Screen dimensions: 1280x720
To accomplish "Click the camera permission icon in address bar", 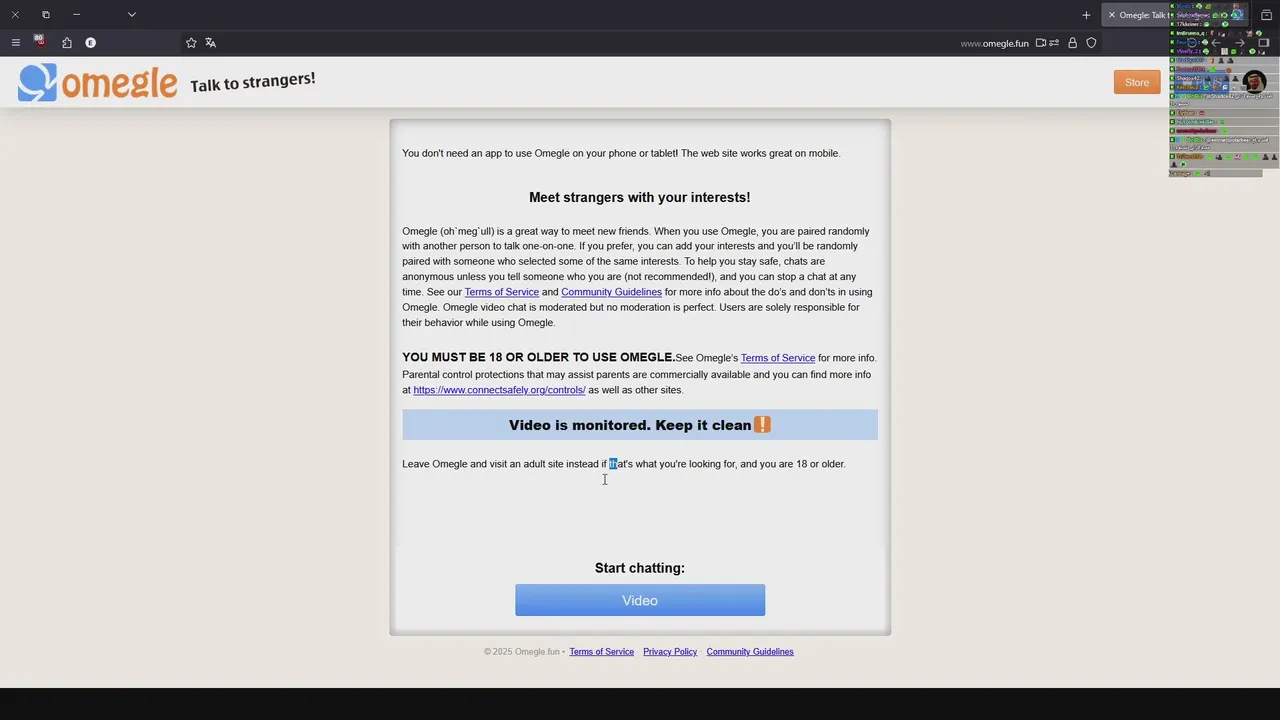I will pos(1041,43).
